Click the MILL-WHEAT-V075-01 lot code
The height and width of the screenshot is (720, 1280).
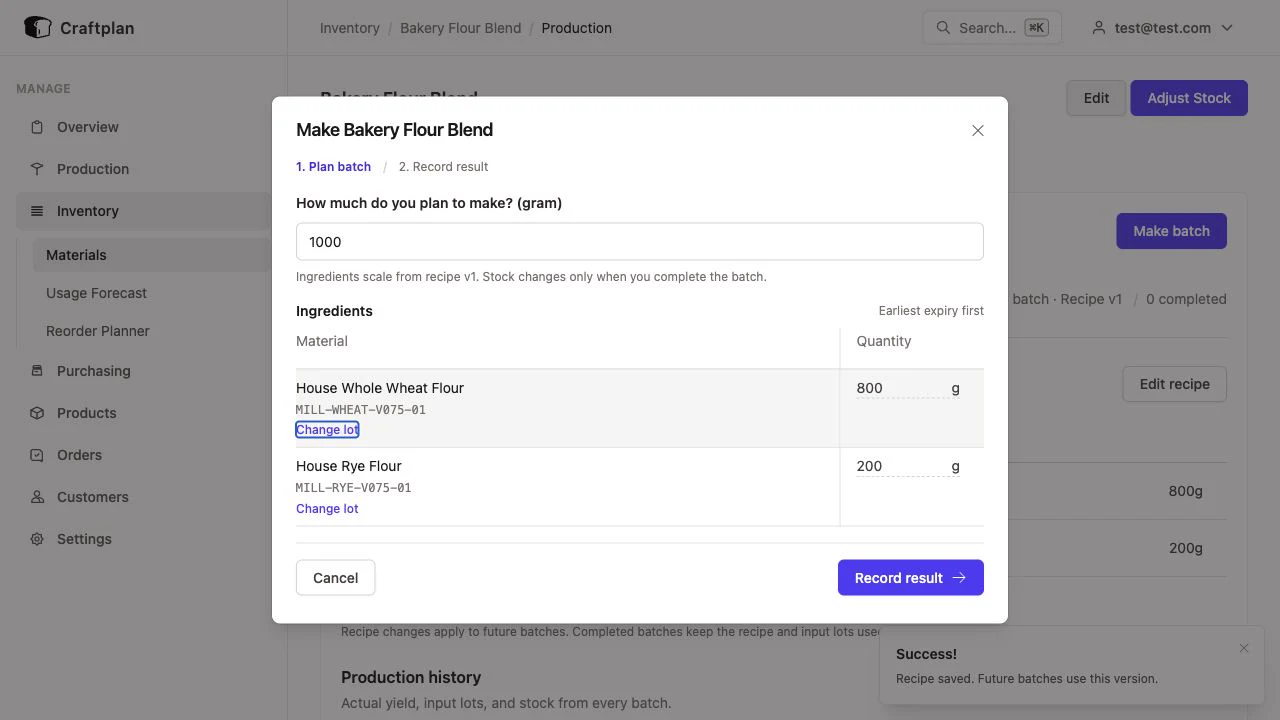[361, 410]
